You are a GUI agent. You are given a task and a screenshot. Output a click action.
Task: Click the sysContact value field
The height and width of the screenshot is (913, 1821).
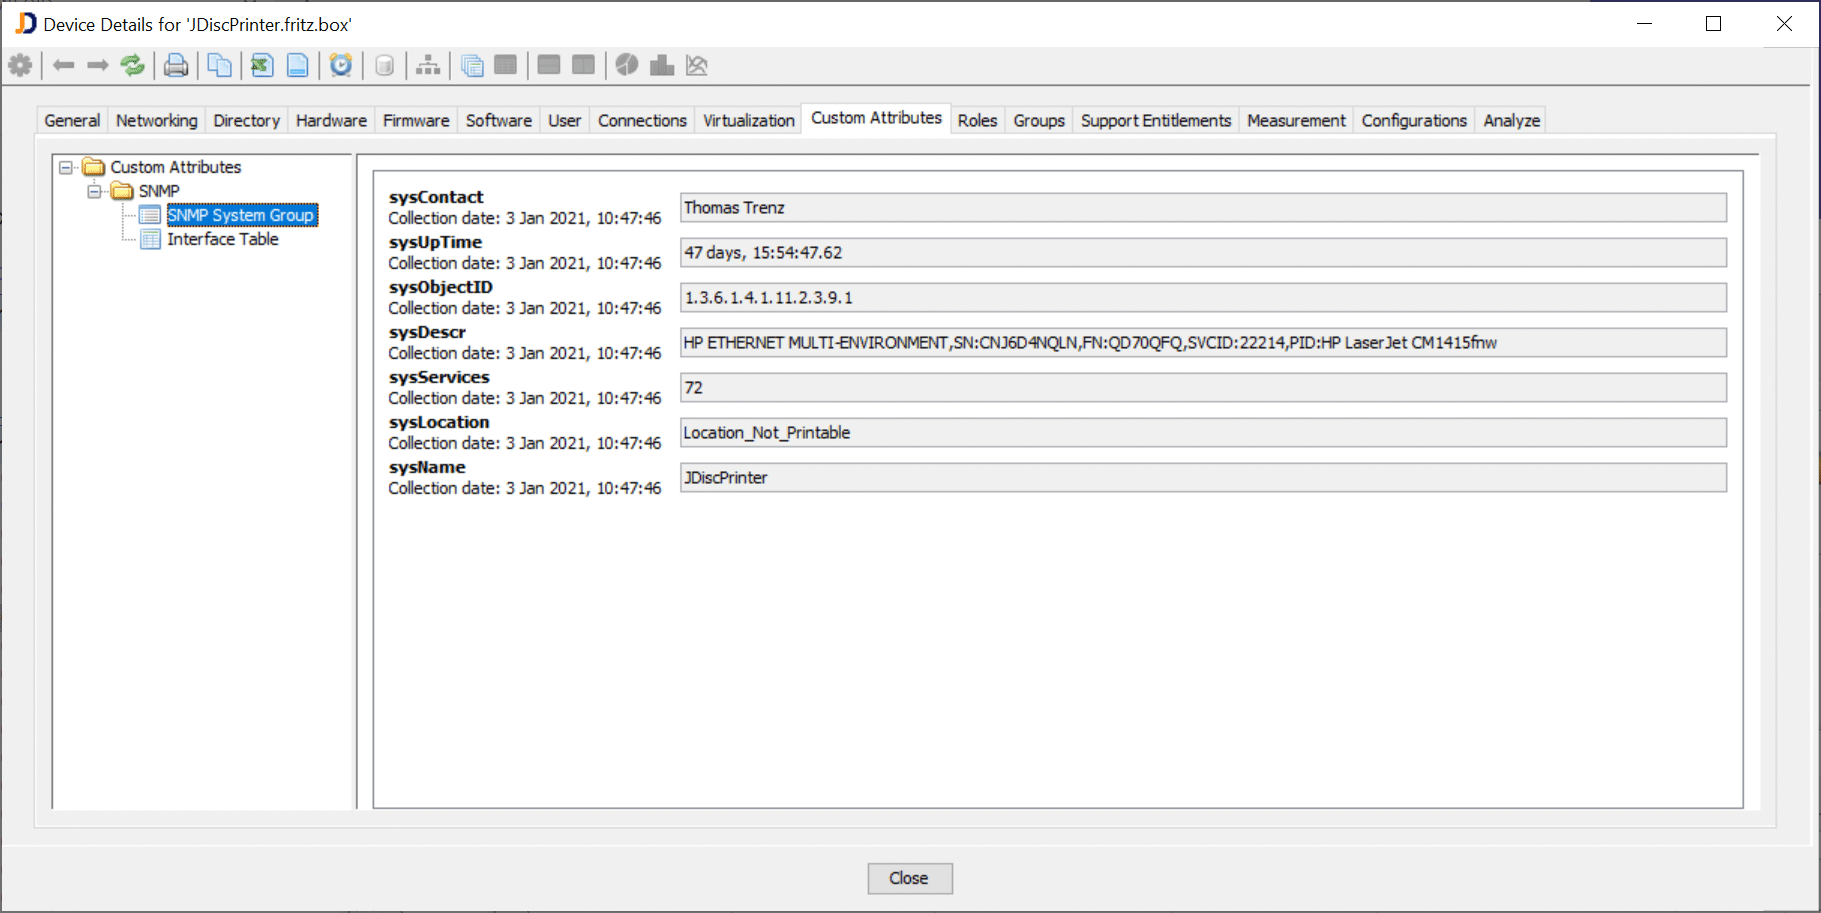1202,208
